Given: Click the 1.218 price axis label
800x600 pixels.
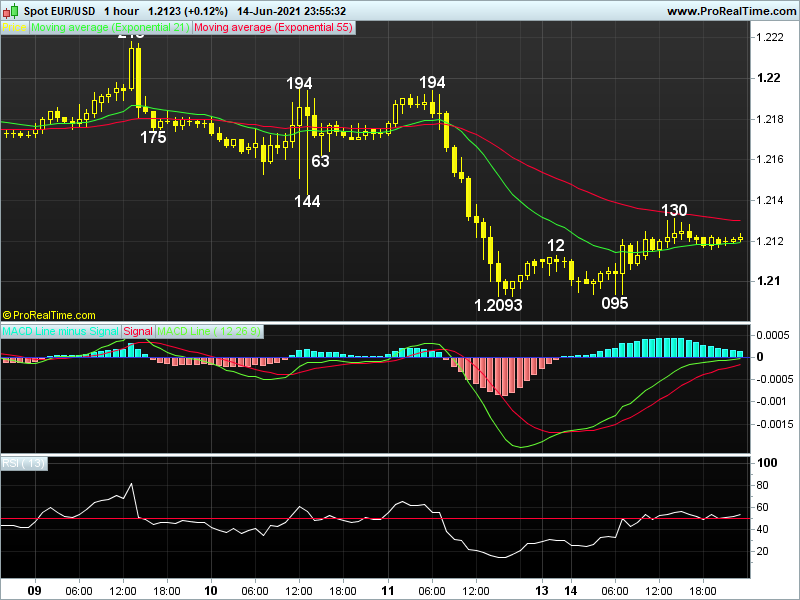Looking at the screenshot, I should coord(769,119).
